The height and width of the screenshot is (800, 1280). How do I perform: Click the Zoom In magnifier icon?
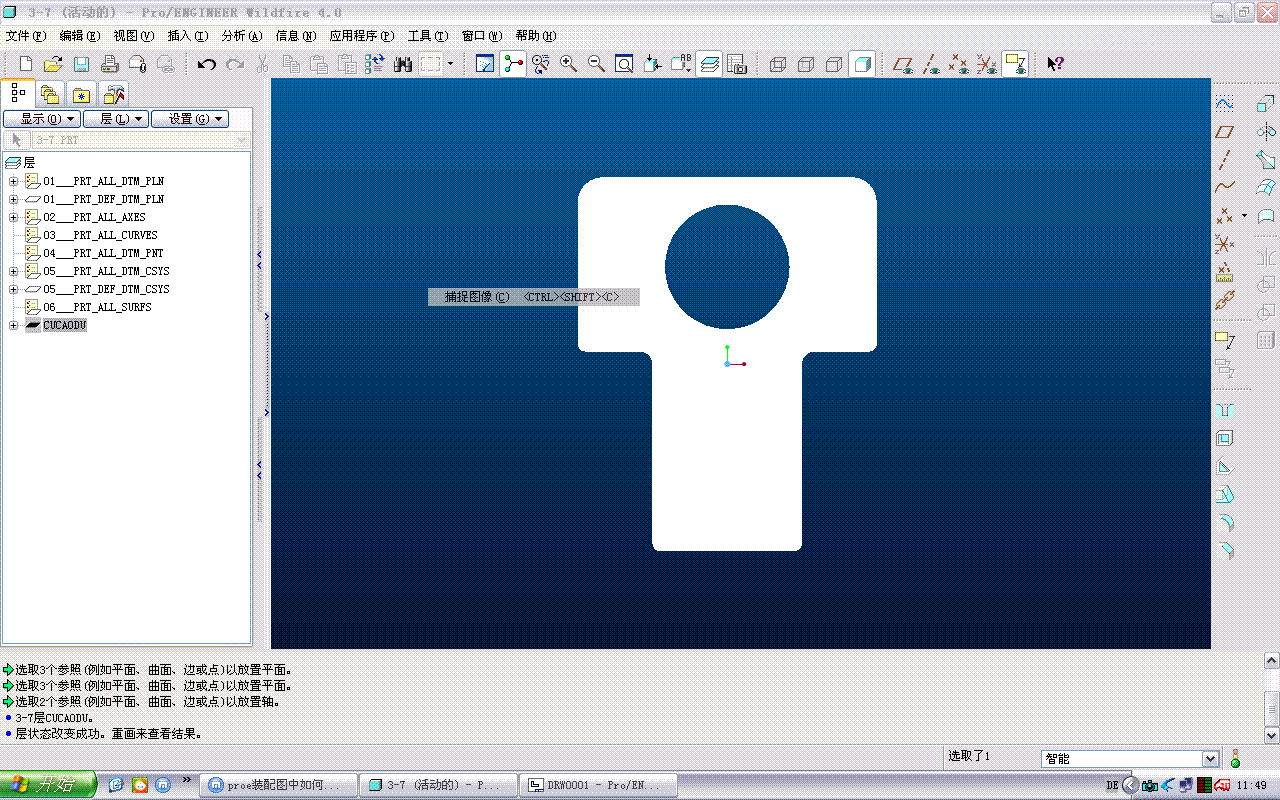point(569,64)
